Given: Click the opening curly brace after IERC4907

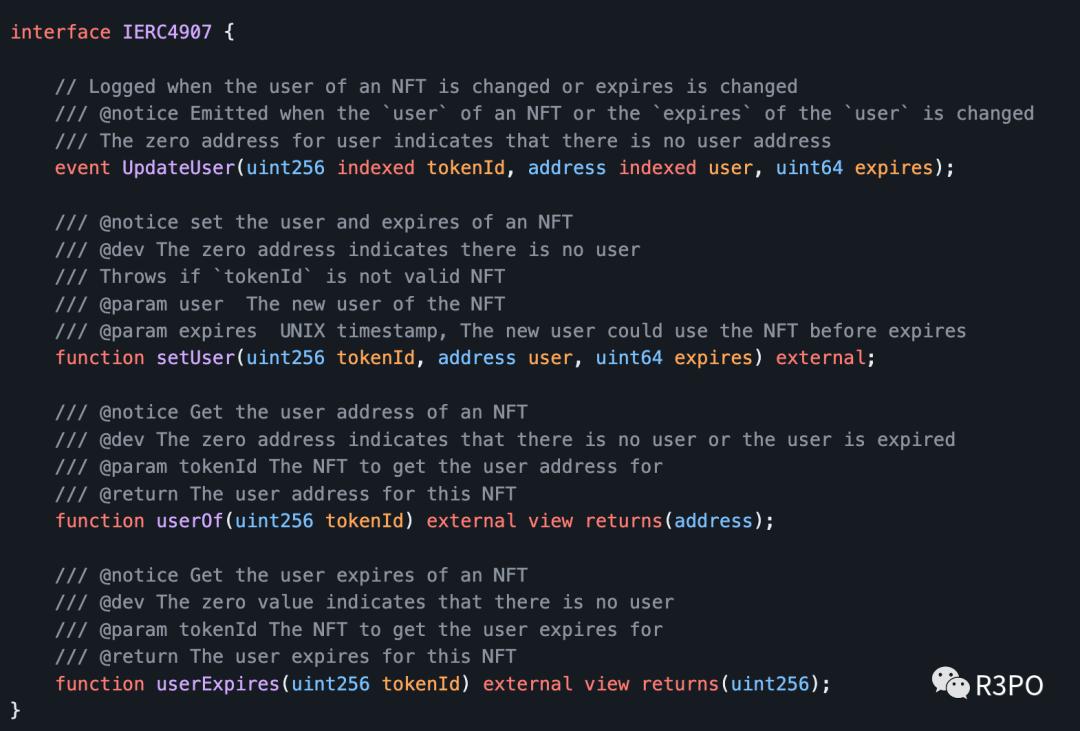Looking at the screenshot, I should [228, 32].
